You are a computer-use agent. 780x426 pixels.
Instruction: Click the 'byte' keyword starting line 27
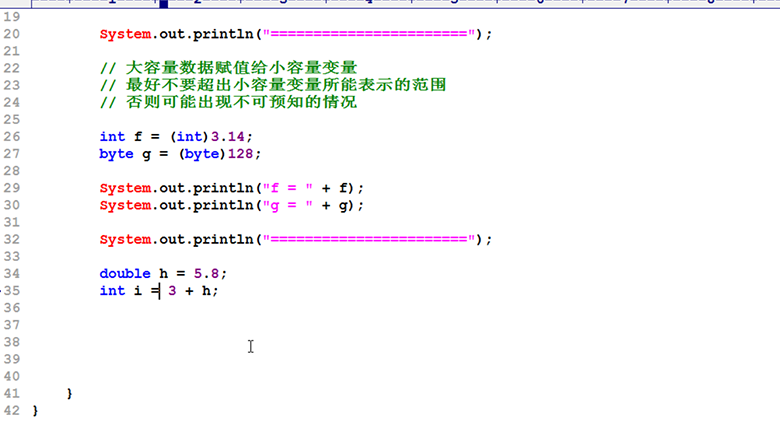116,154
